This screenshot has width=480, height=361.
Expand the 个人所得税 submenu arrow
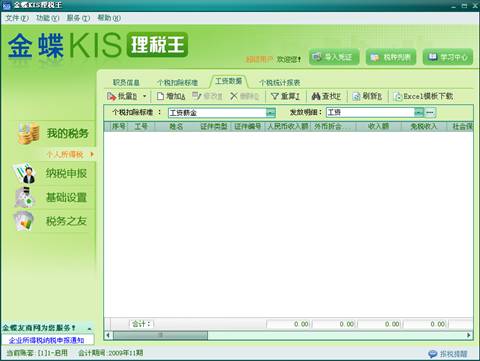coord(92,154)
